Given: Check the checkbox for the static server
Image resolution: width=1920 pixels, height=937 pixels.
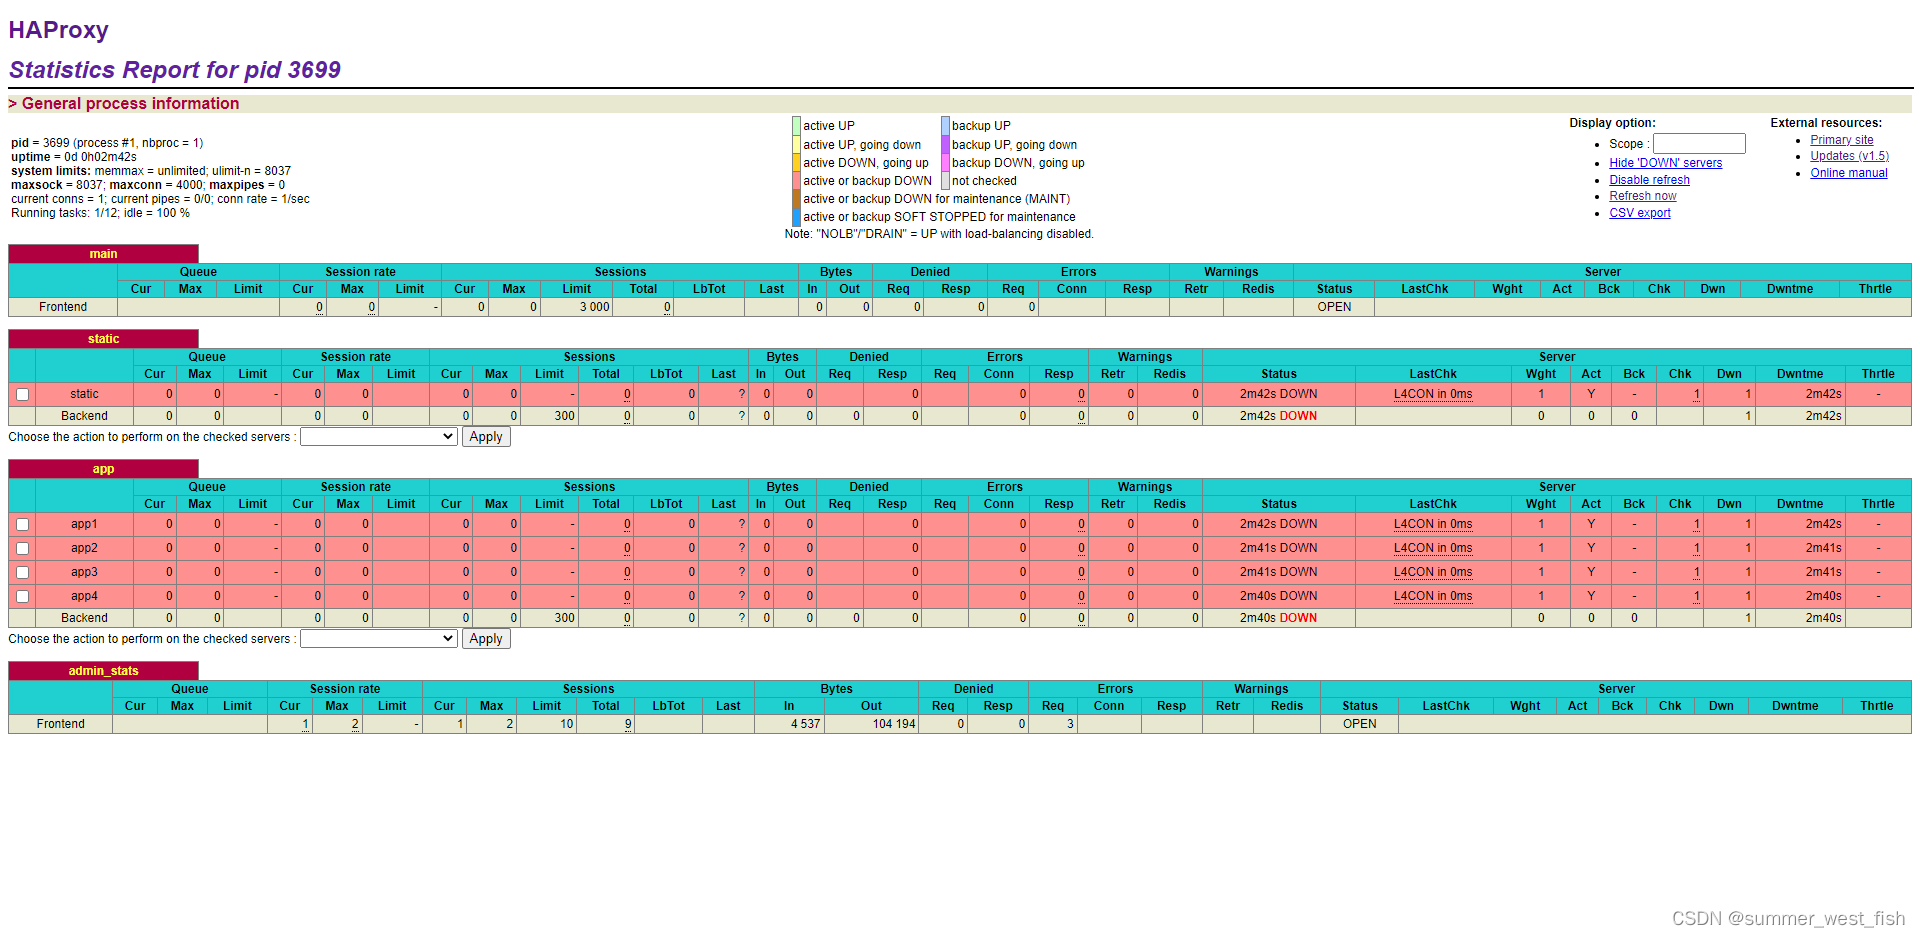Looking at the screenshot, I should pyautogui.click(x=22, y=394).
